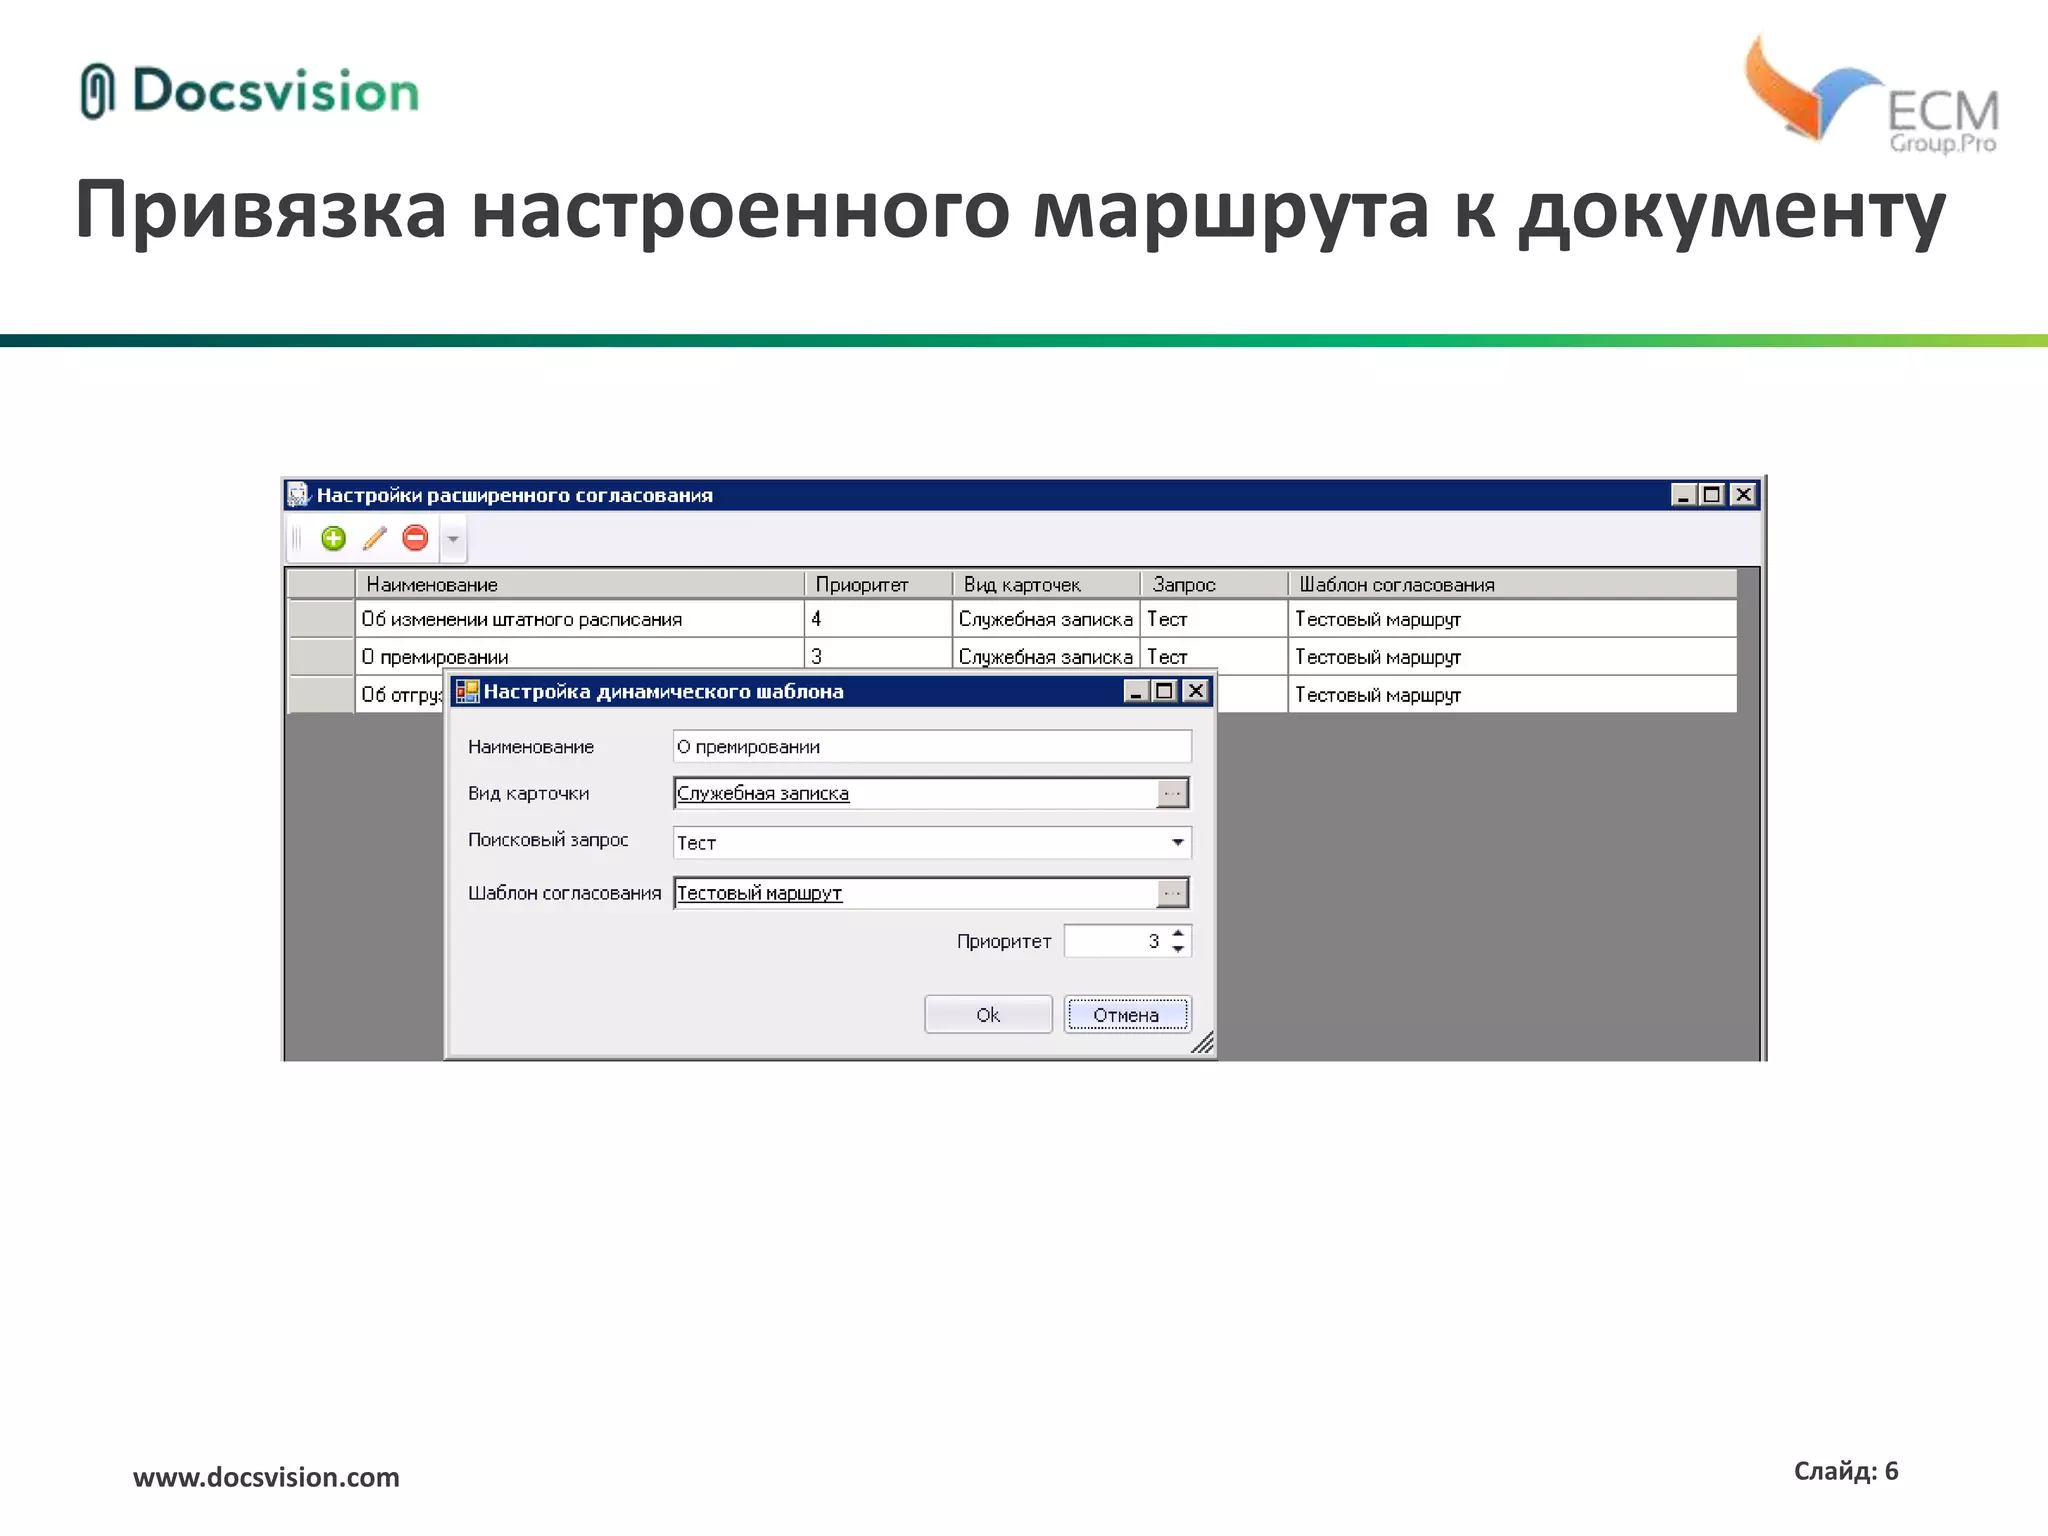Open the toolbar overflow dropdown arrow

click(453, 540)
